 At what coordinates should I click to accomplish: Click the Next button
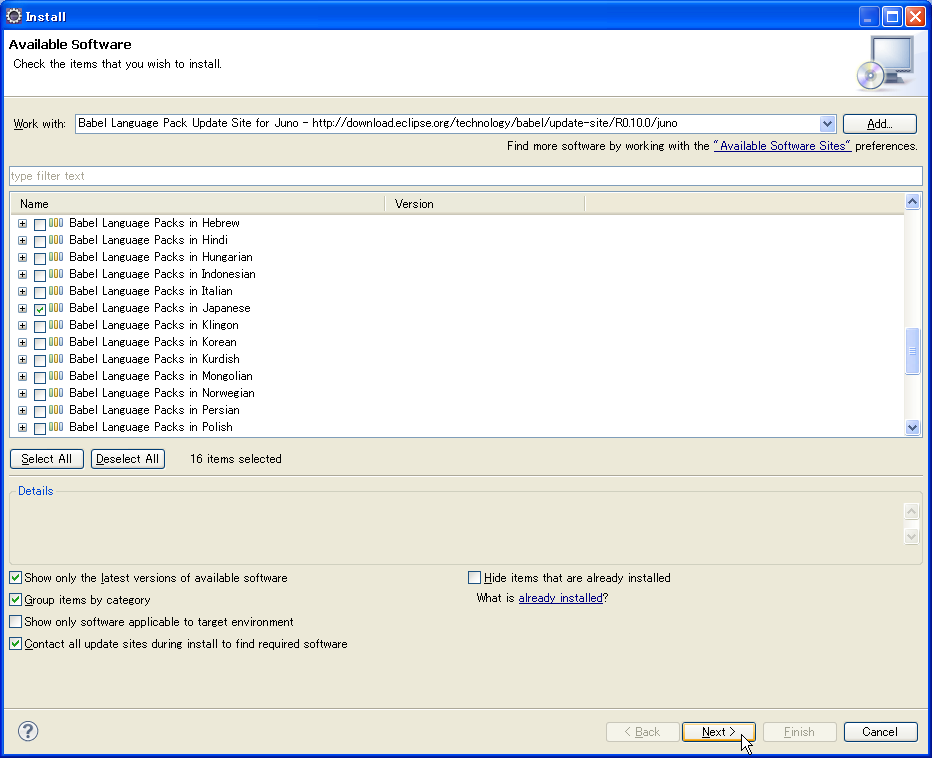click(x=719, y=732)
